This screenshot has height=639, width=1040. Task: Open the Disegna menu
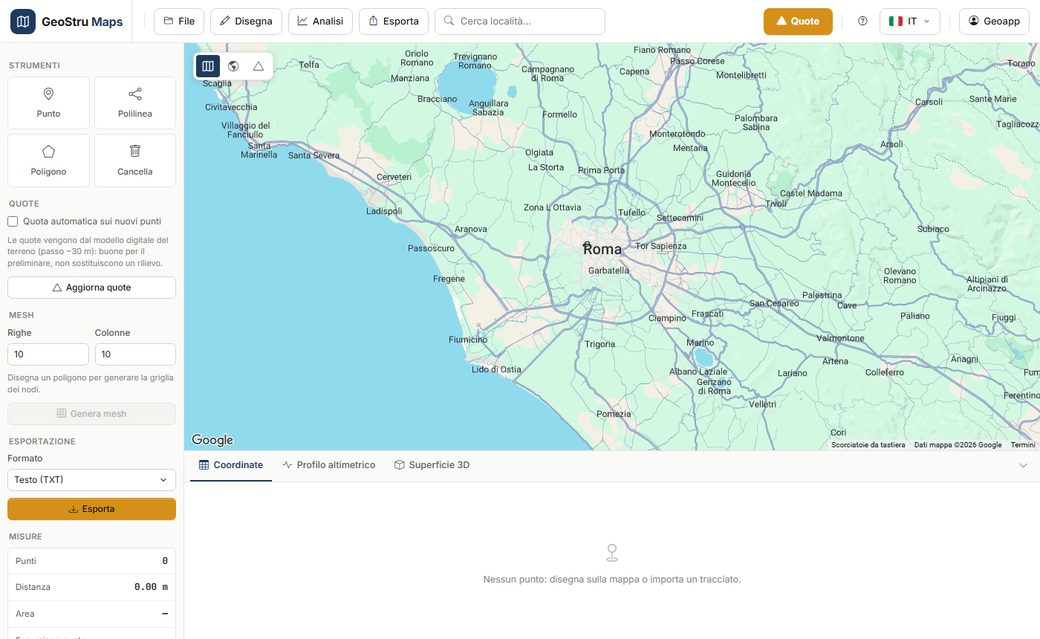pyautogui.click(x=246, y=21)
